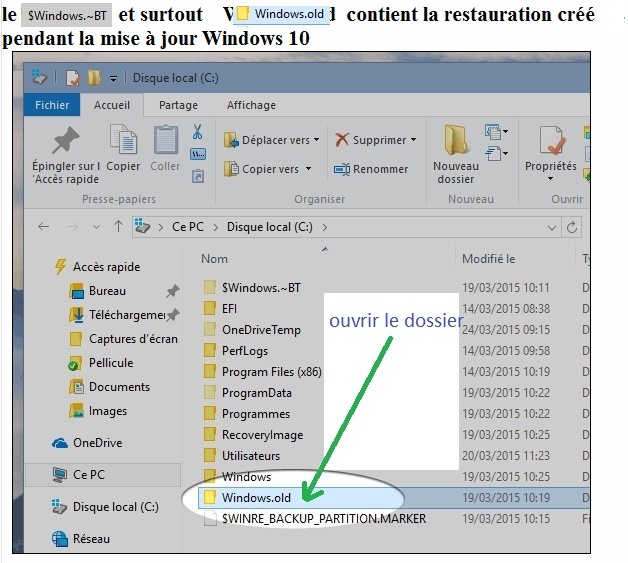628x563 pixels.
Task: Sort by the Nom column header
Action: click(x=214, y=259)
